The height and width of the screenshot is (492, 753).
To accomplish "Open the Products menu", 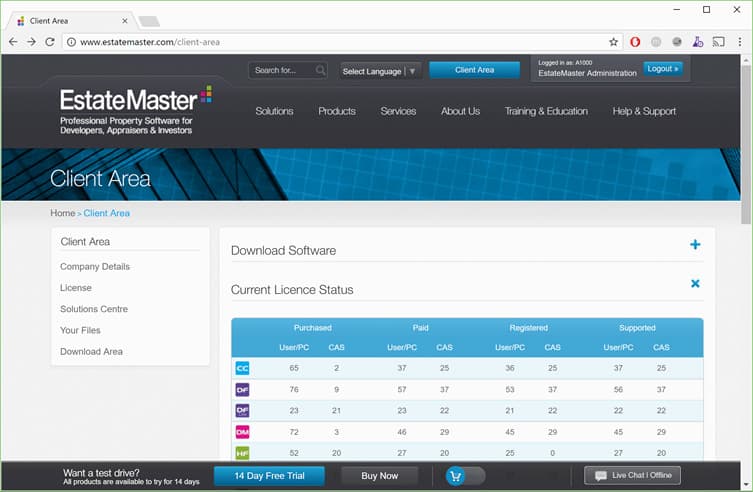I will click(x=337, y=111).
